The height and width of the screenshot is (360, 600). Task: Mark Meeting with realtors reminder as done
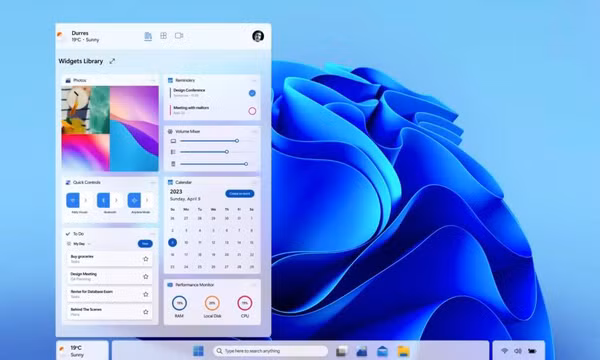[252, 111]
